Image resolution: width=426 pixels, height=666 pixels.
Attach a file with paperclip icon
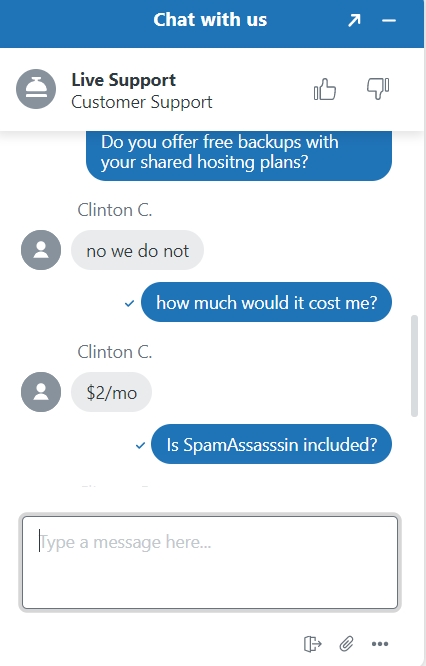pyautogui.click(x=347, y=643)
